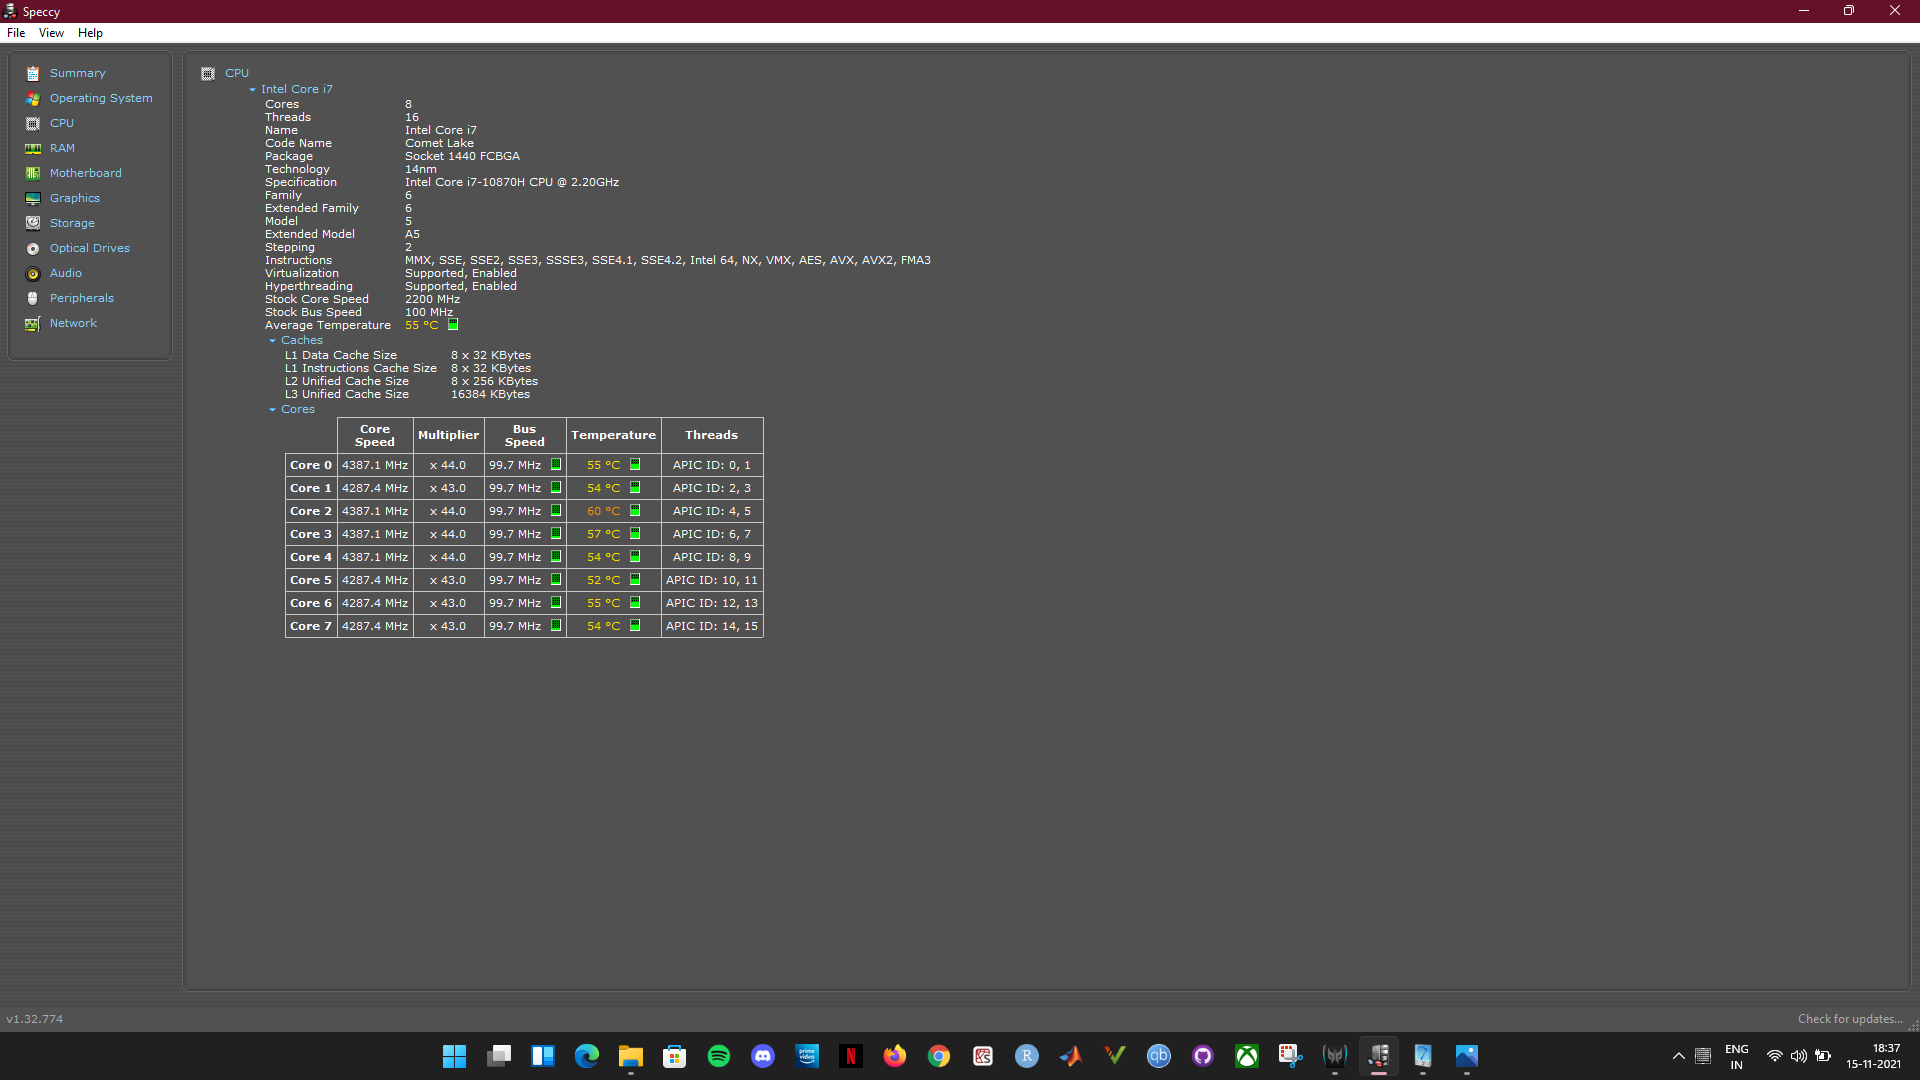Click the Core Speed column header
The height and width of the screenshot is (1080, 1920).
click(x=375, y=435)
